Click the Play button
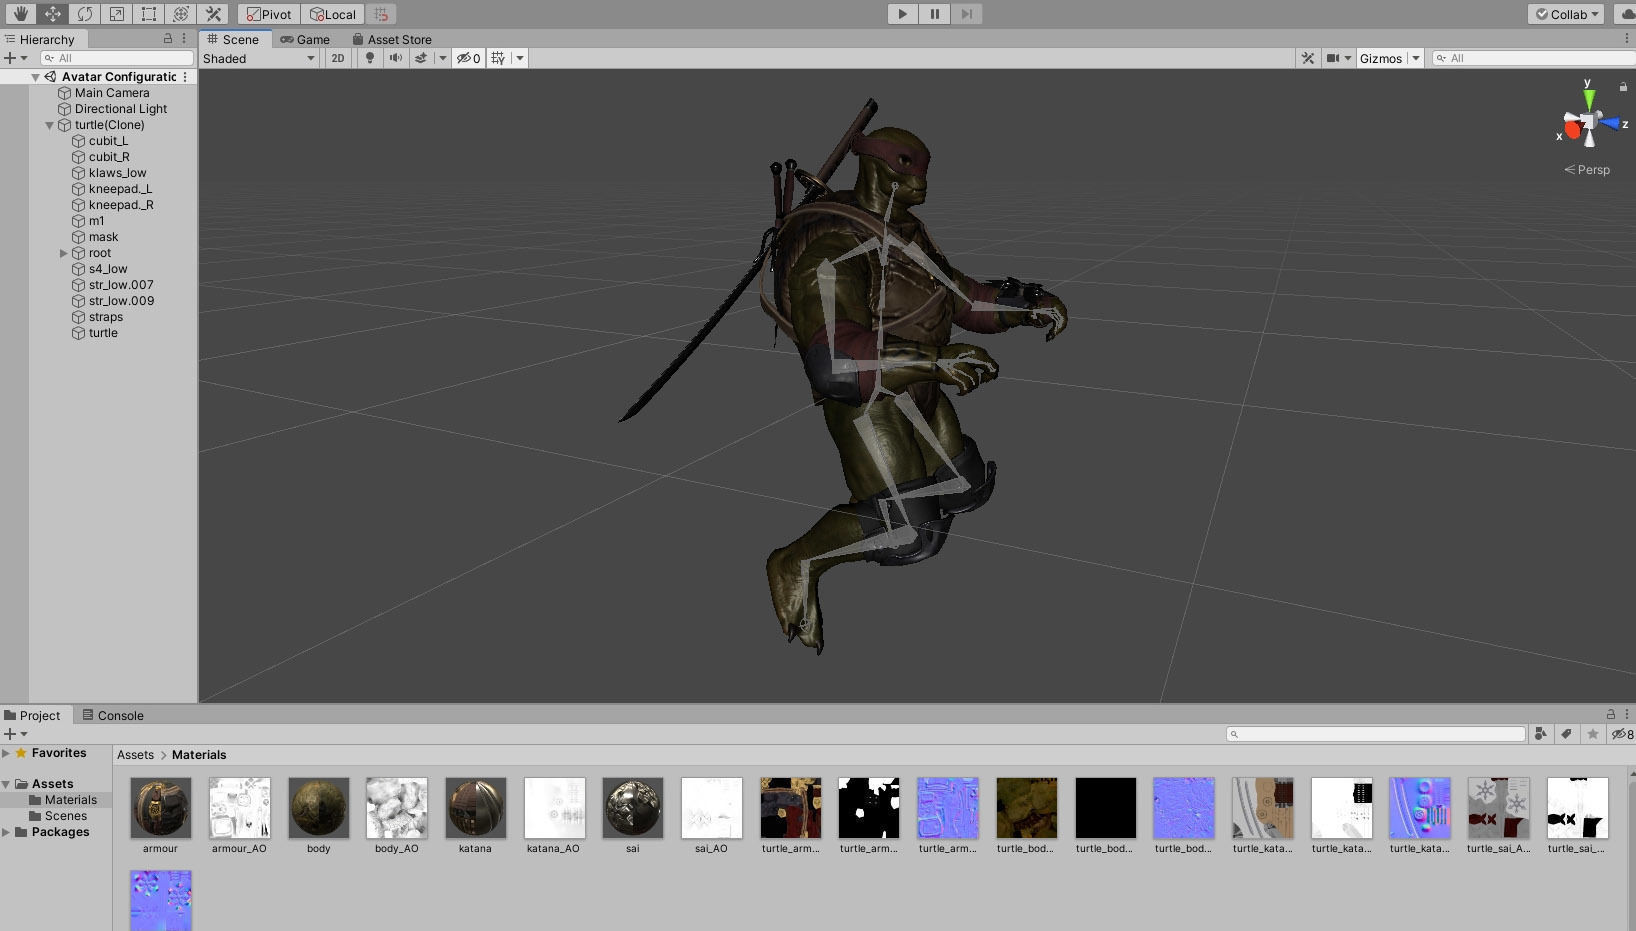 pyautogui.click(x=902, y=14)
